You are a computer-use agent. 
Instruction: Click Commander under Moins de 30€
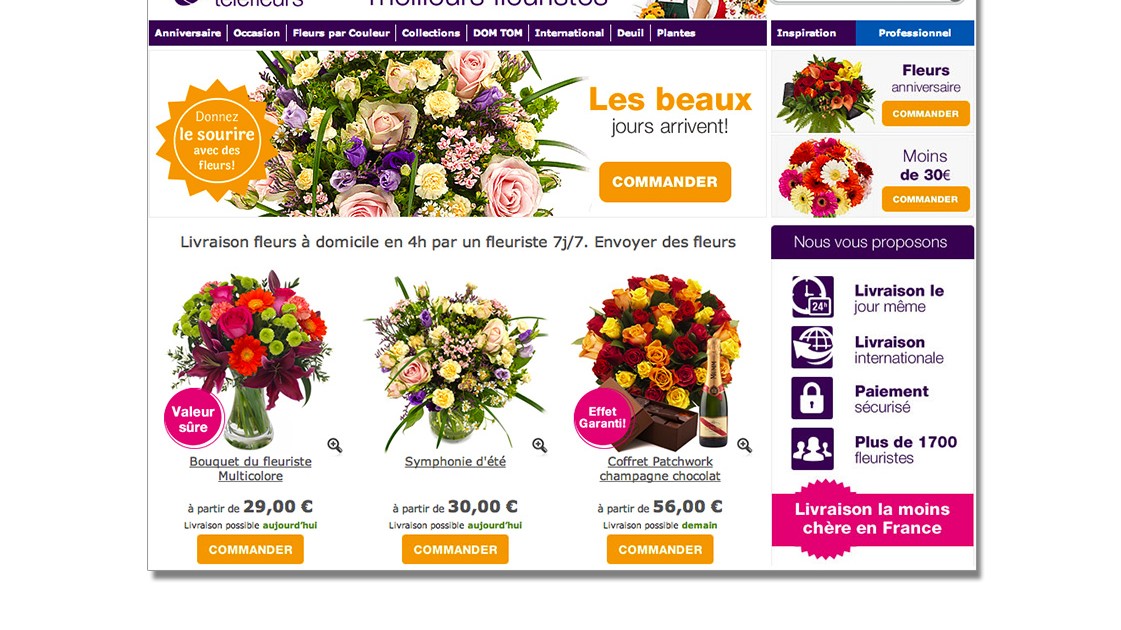tap(925, 200)
